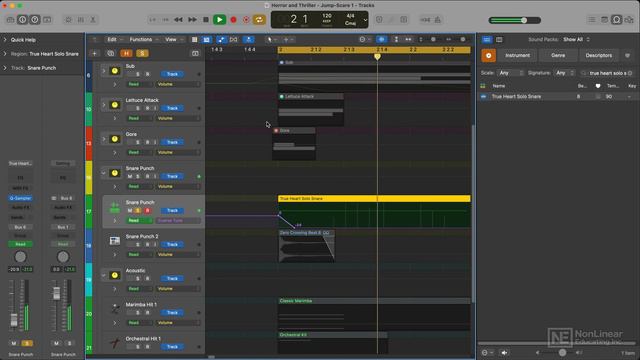Toggle the Quick Help button in control bar
Screen dimensions: 640x360
coord(35,20)
